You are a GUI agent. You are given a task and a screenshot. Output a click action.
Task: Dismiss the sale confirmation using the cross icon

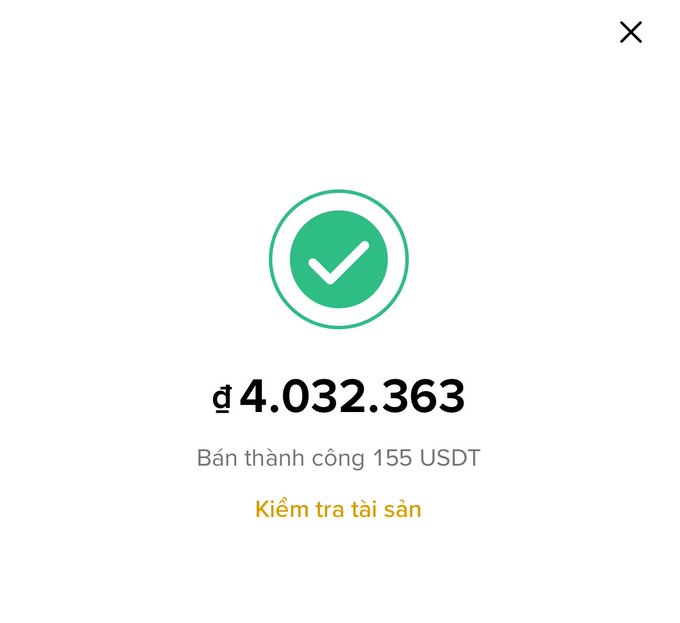(x=631, y=32)
